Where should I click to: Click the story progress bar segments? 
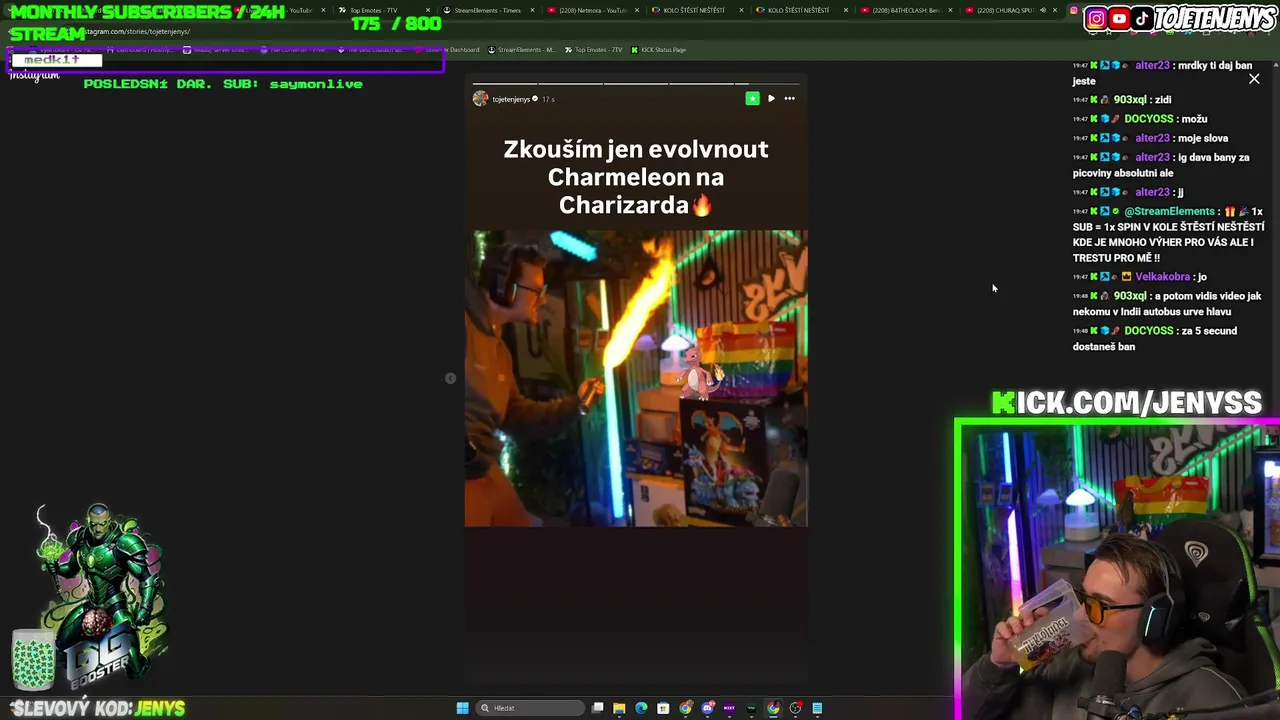coord(636,84)
